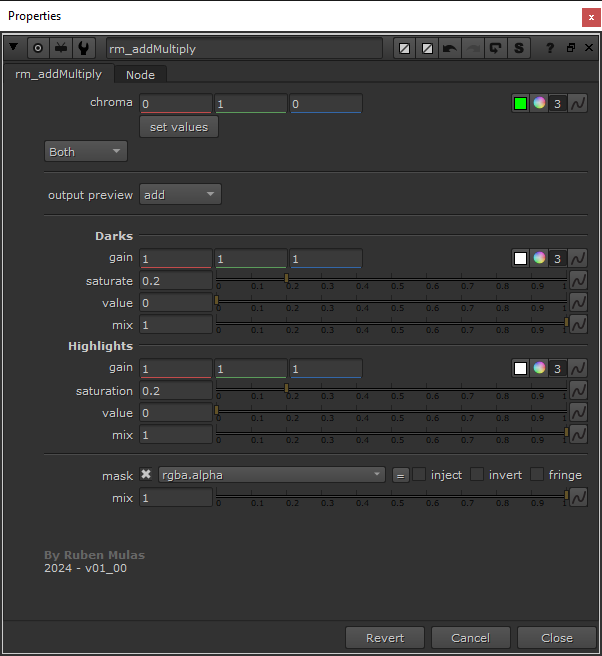Open animation menu for Darks saturate
This screenshot has width=602, height=656.
(x=578, y=281)
